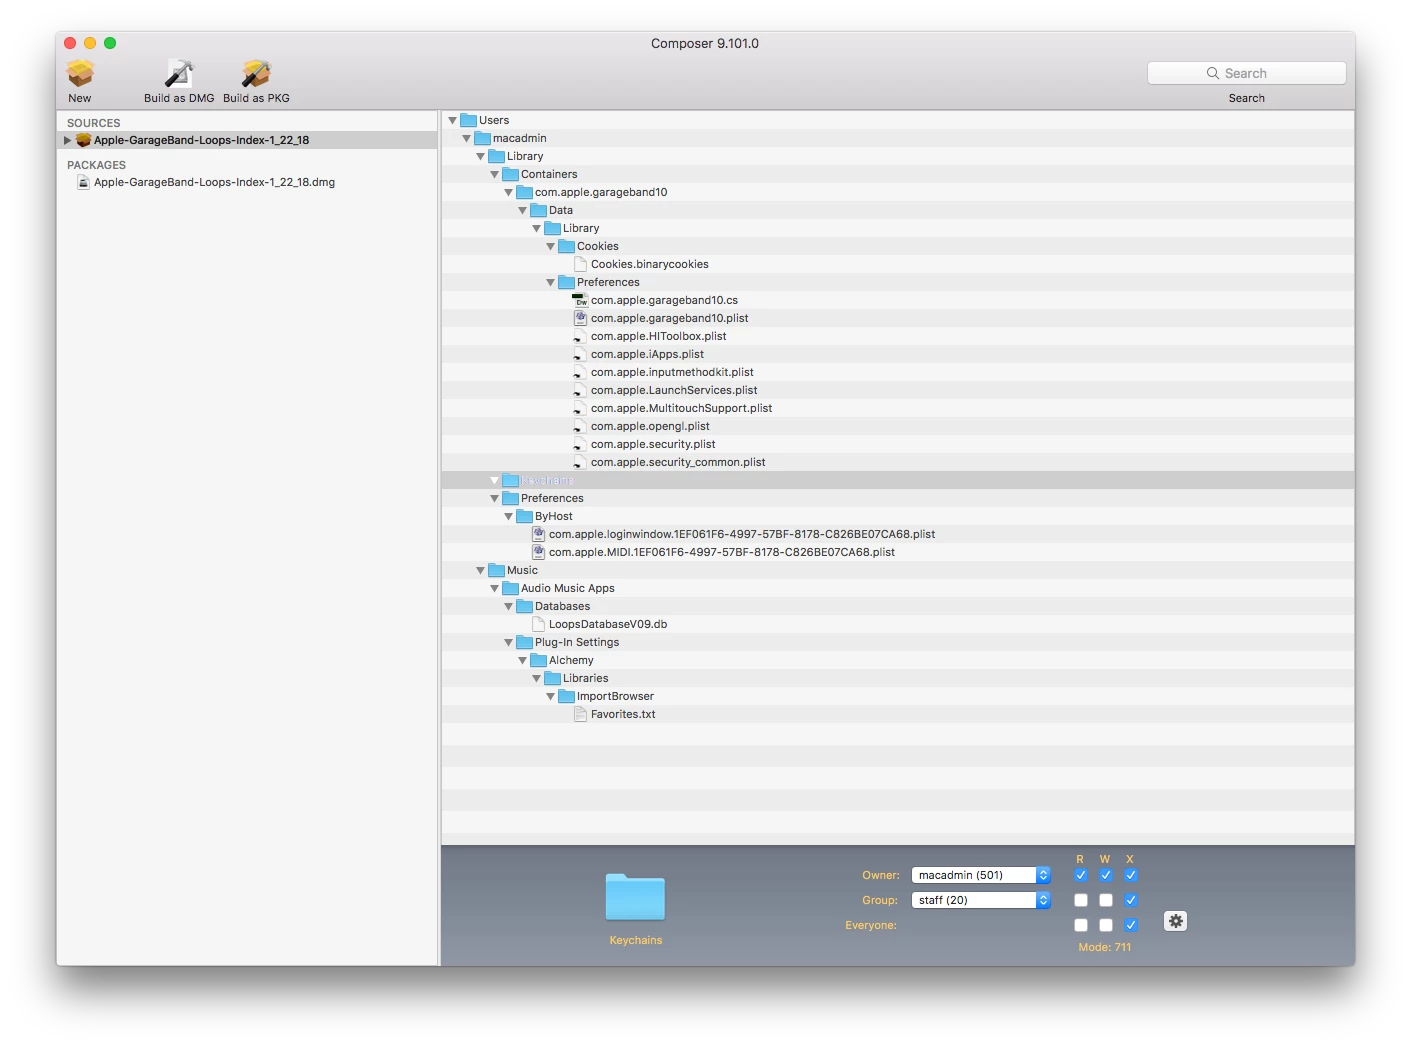This screenshot has width=1411, height=1046.
Task: Select the Users folder icon
Action: [x=468, y=120]
